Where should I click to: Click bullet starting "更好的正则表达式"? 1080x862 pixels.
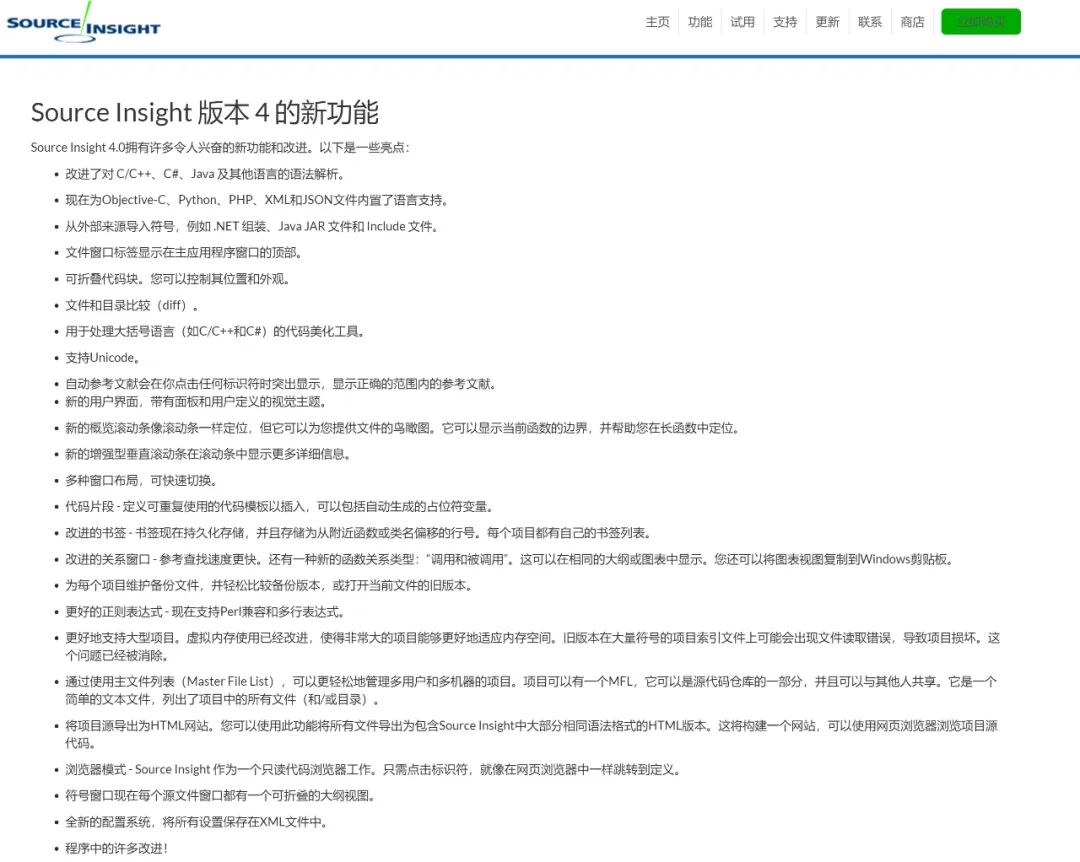205,610
